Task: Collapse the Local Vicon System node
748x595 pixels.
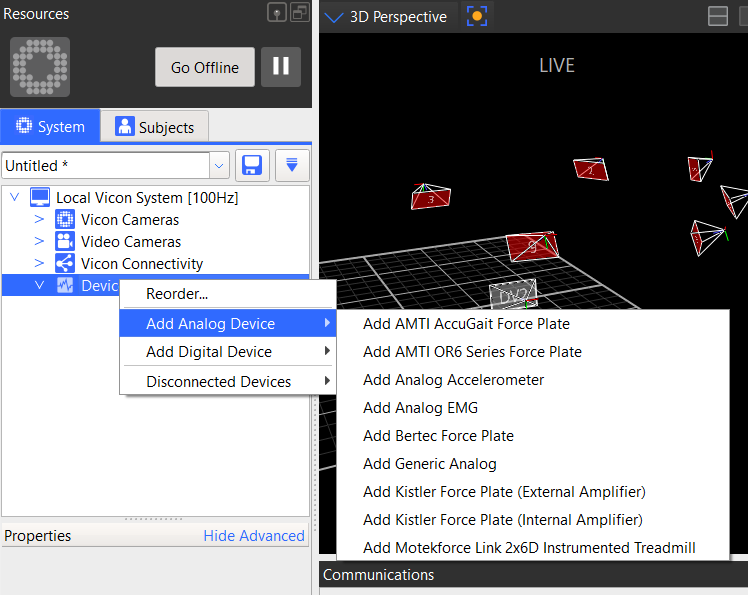Action: click(x=15, y=197)
